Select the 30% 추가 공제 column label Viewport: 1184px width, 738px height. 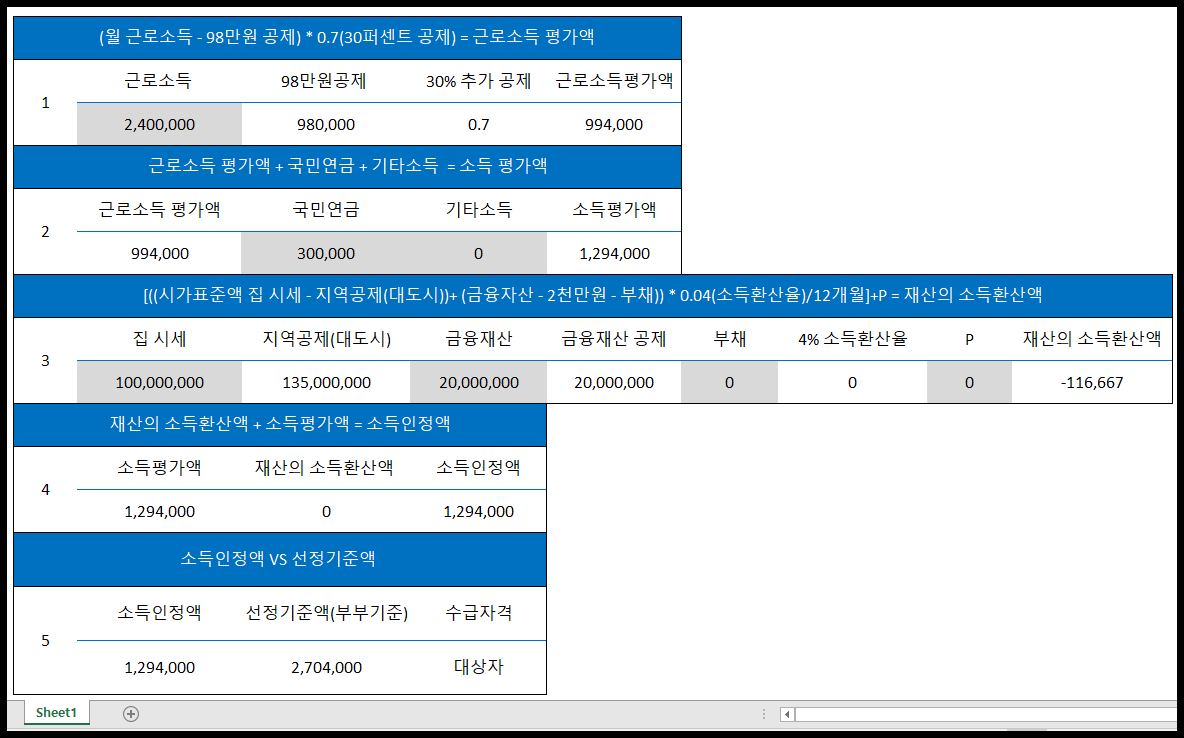(479, 81)
